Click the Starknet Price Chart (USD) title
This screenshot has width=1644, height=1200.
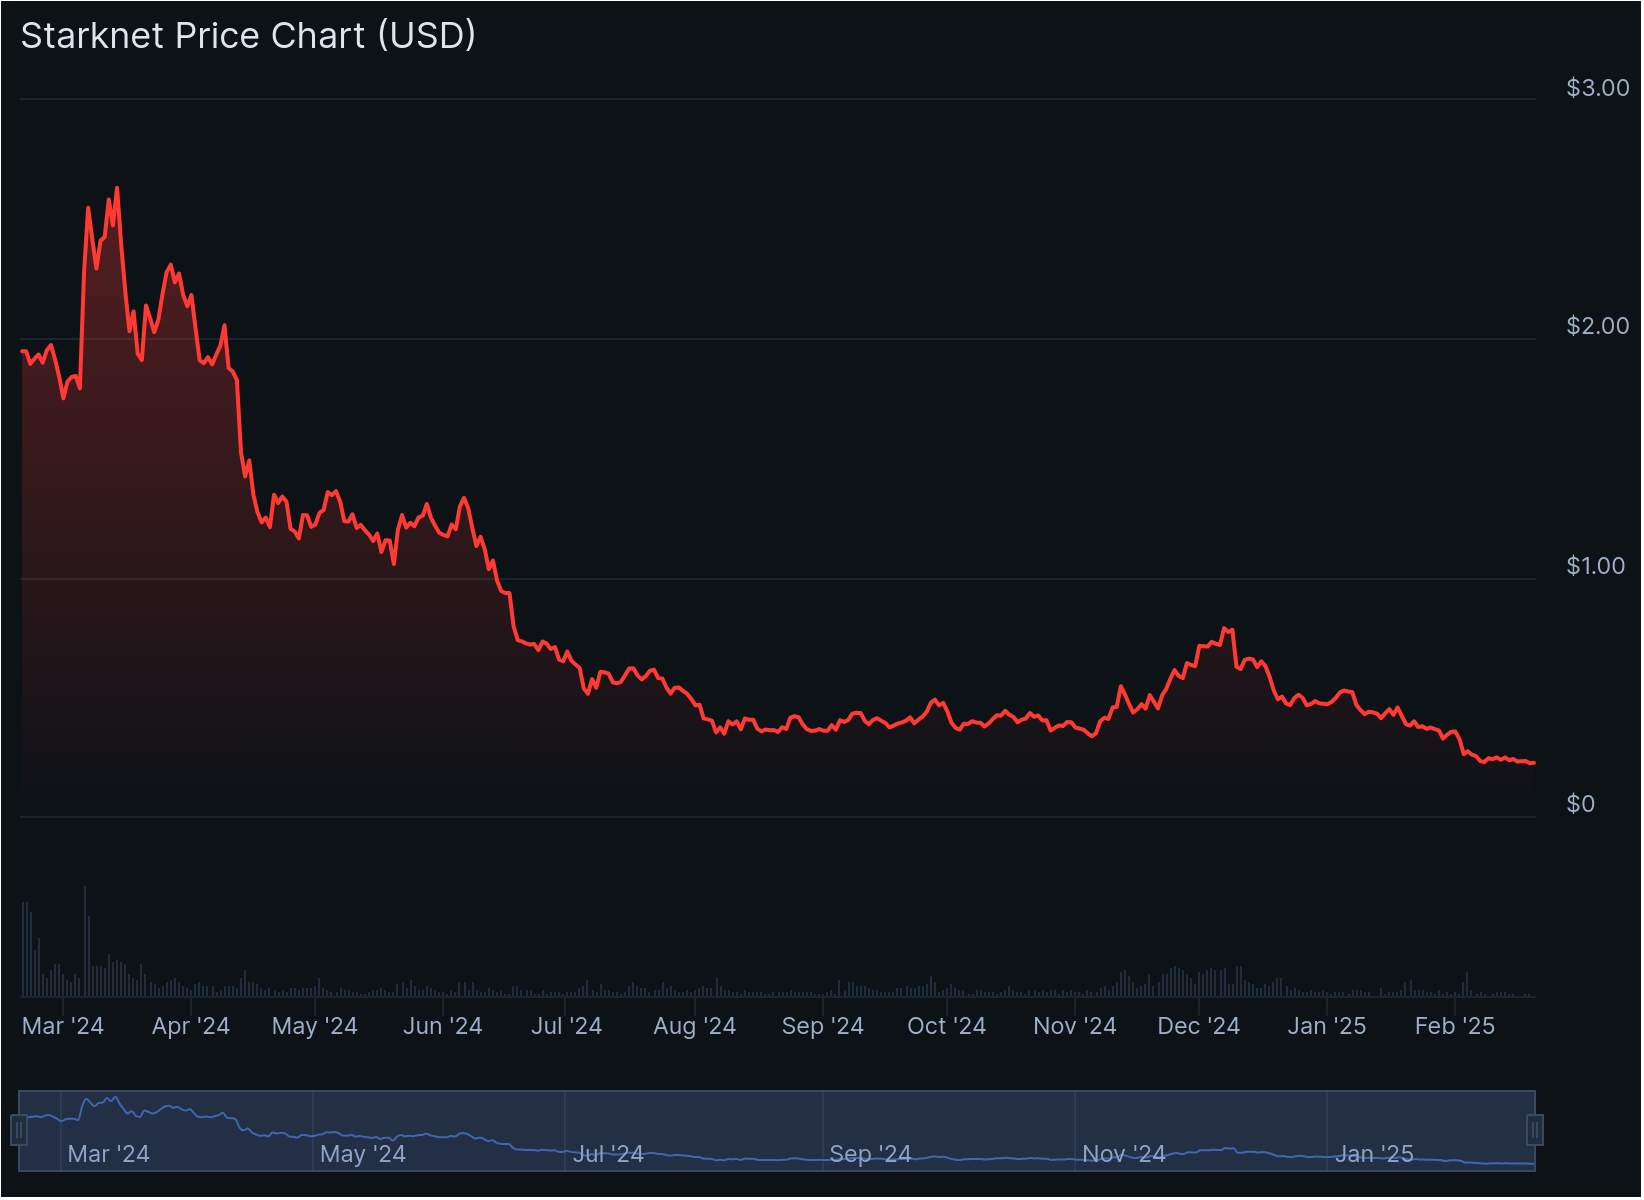click(248, 36)
